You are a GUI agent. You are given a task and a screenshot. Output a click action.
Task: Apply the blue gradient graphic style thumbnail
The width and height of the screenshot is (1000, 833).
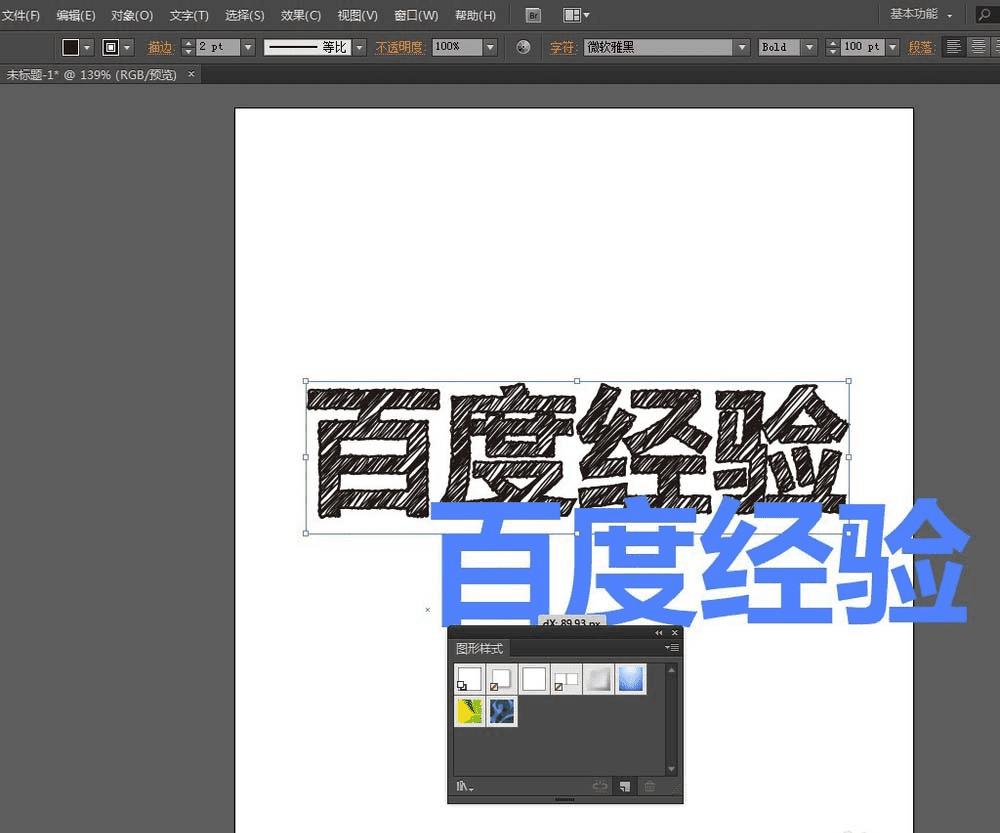click(x=632, y=679)
